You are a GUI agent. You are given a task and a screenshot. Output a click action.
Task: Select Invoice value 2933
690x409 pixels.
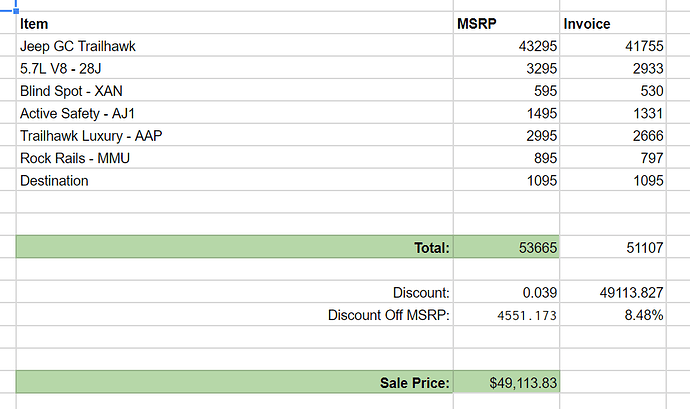click(613, 68)
